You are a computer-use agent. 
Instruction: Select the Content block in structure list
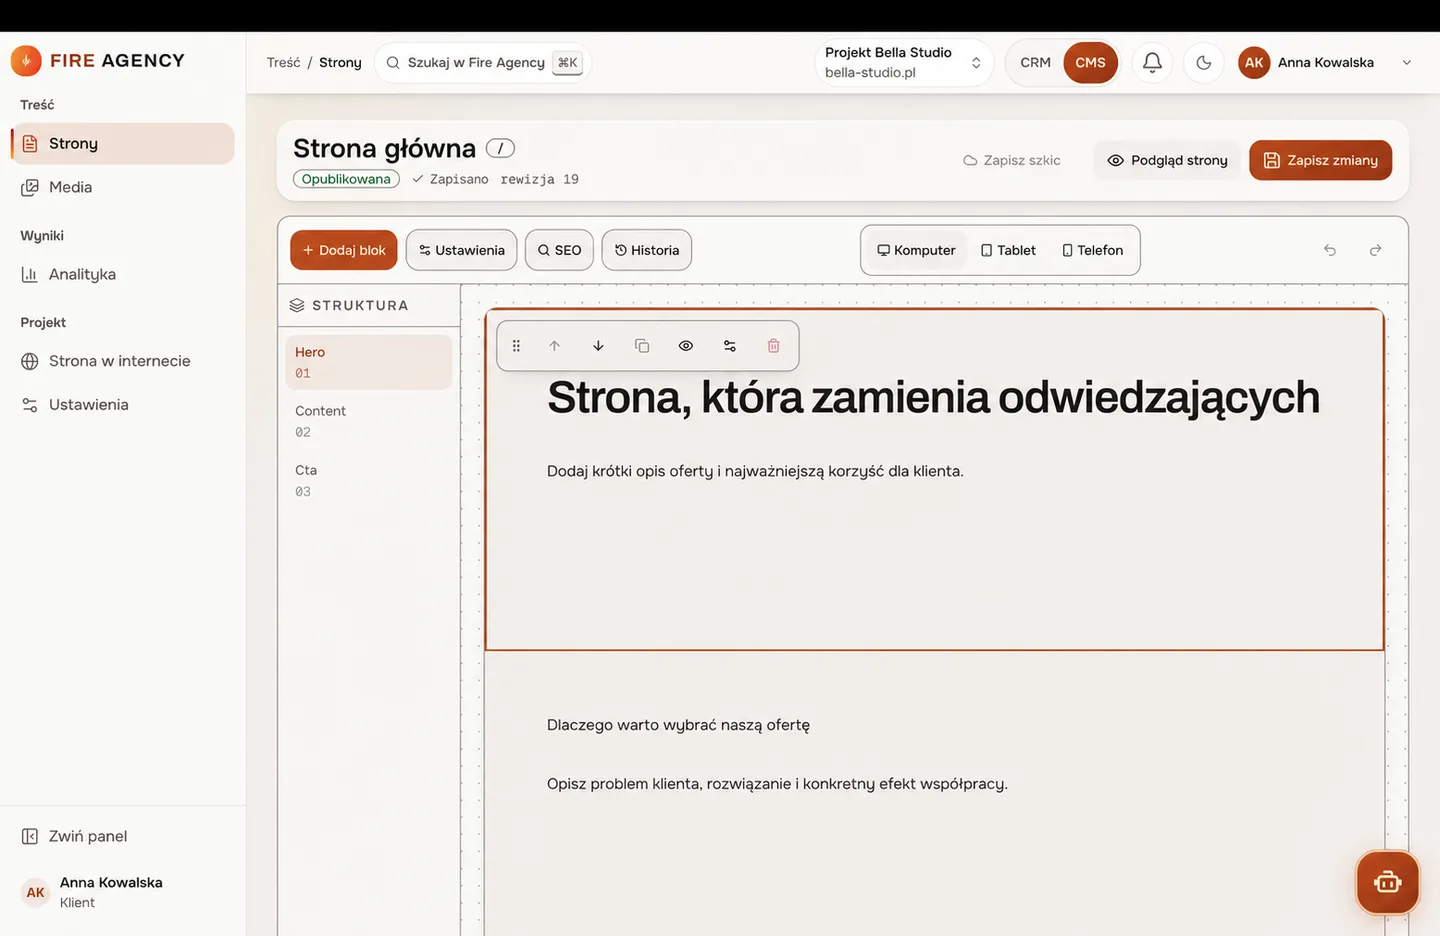coord(369,421)
